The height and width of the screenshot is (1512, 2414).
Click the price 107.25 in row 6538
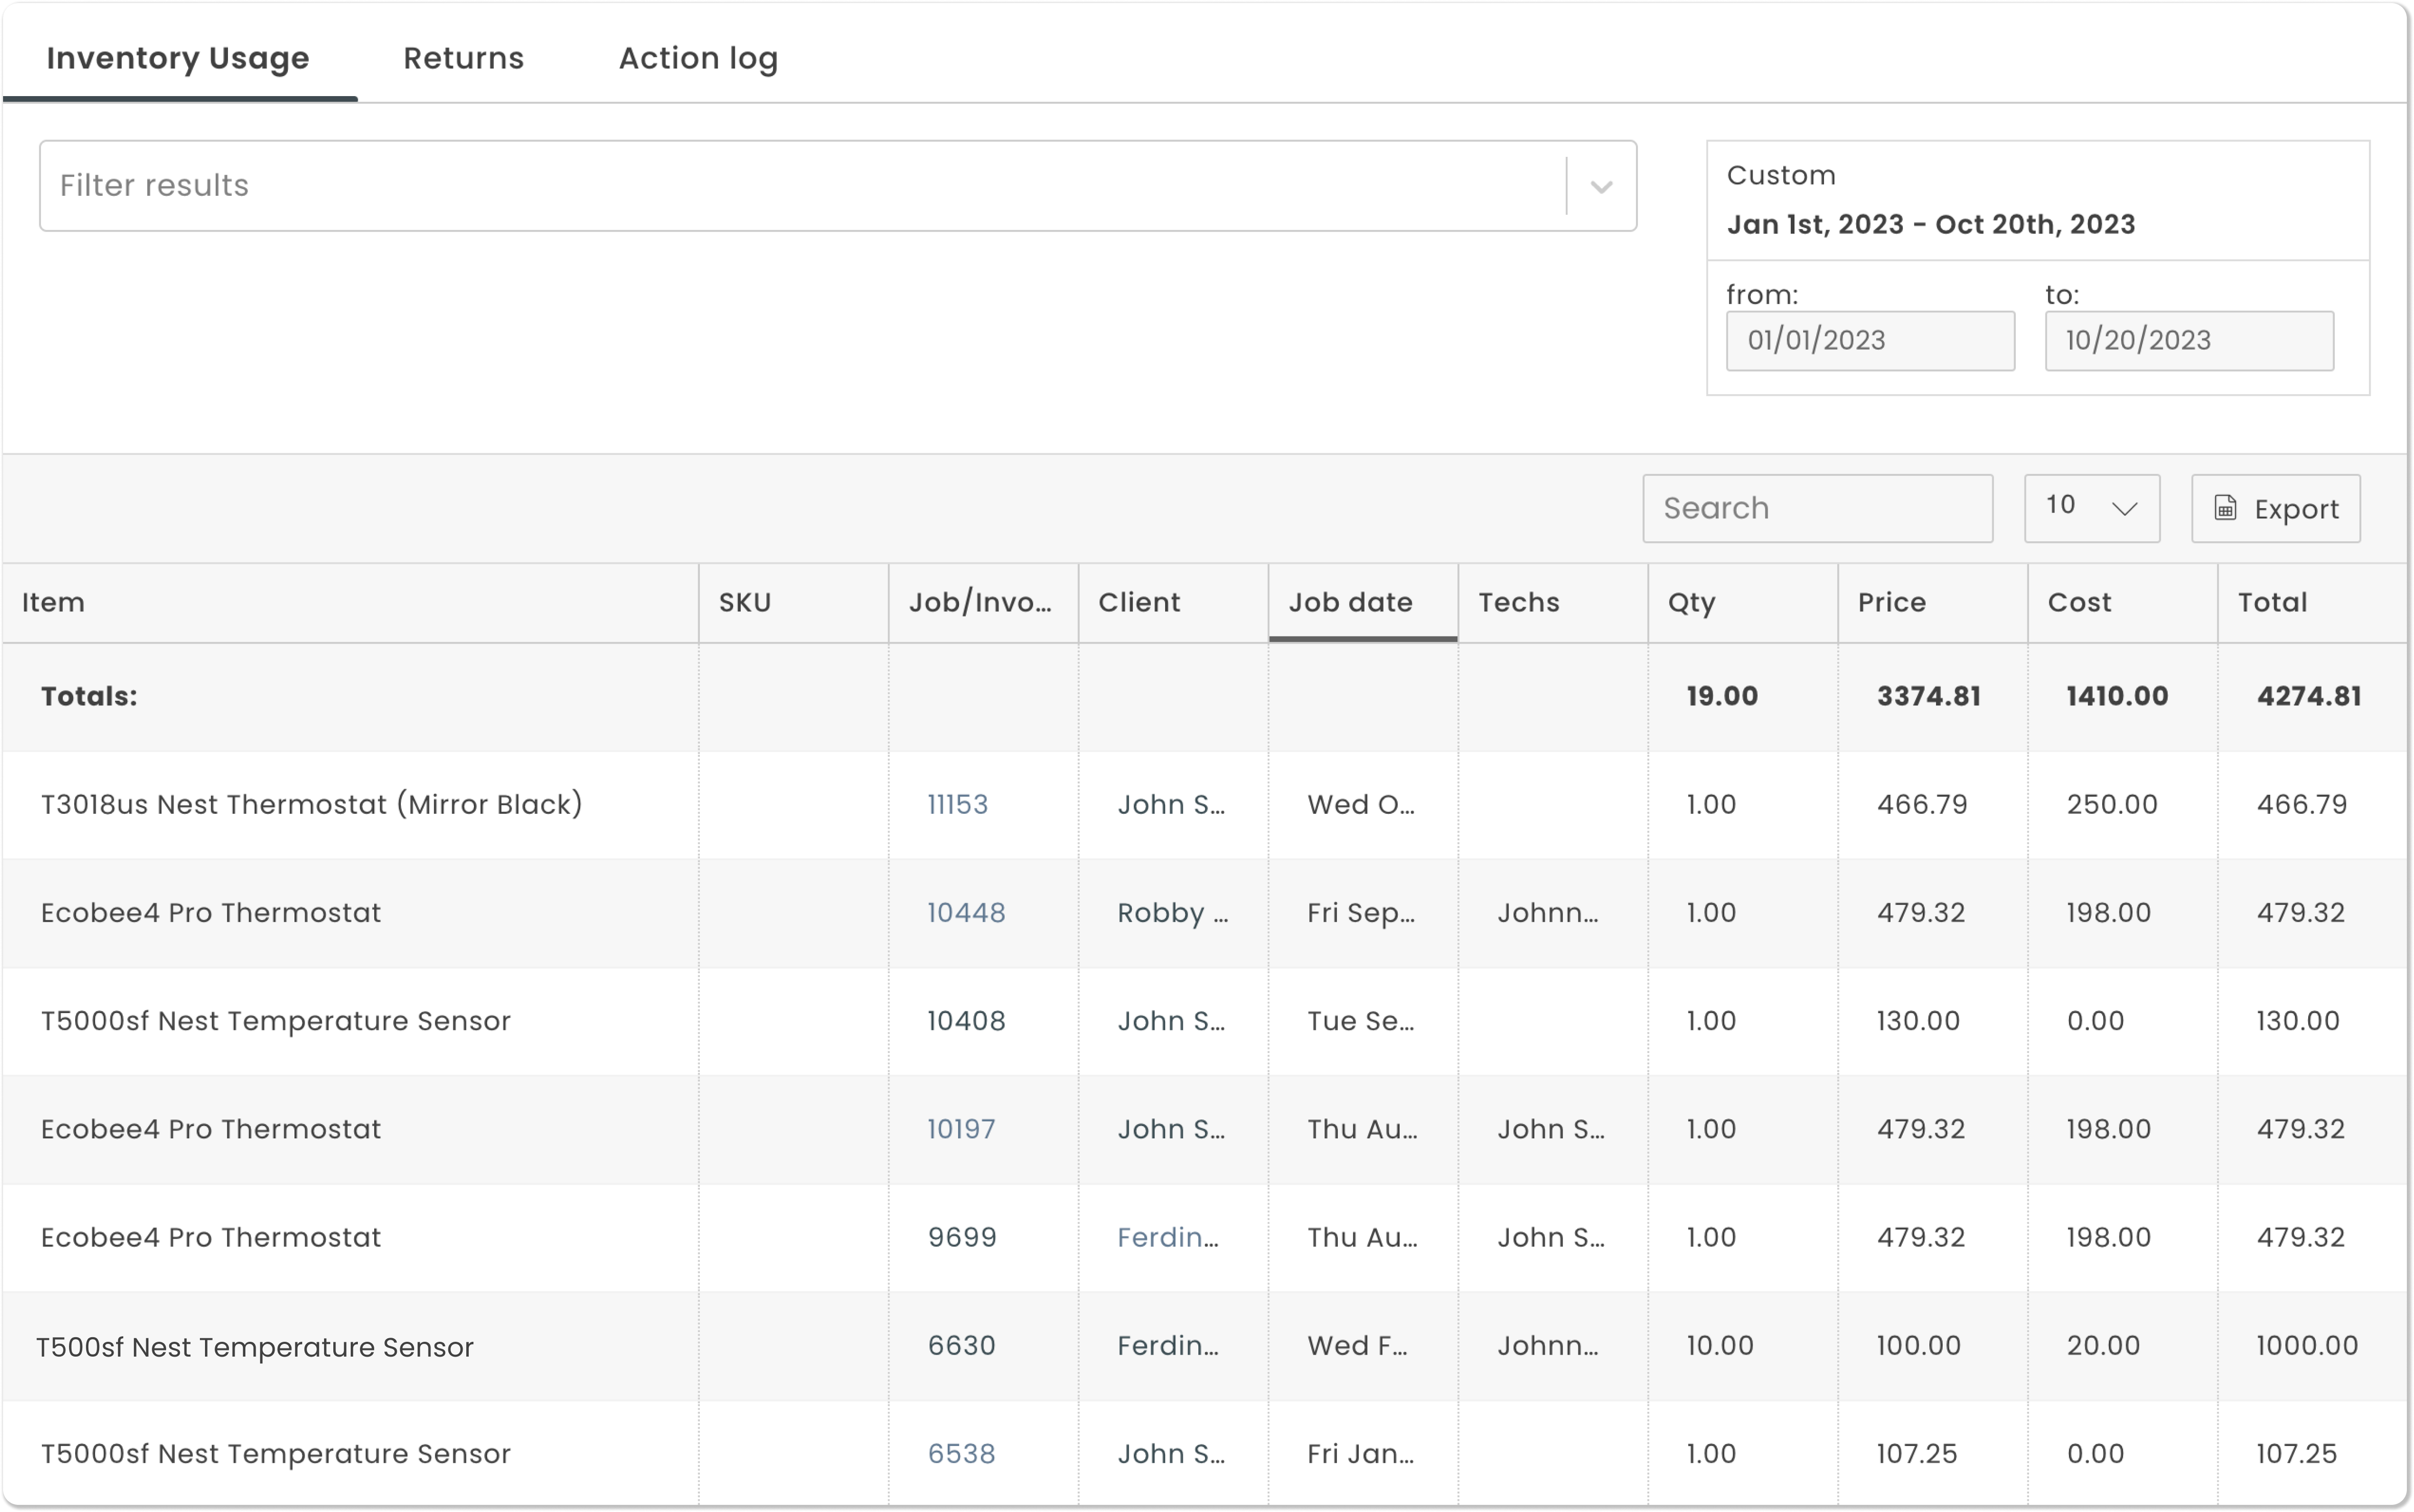[1917, 1454]
